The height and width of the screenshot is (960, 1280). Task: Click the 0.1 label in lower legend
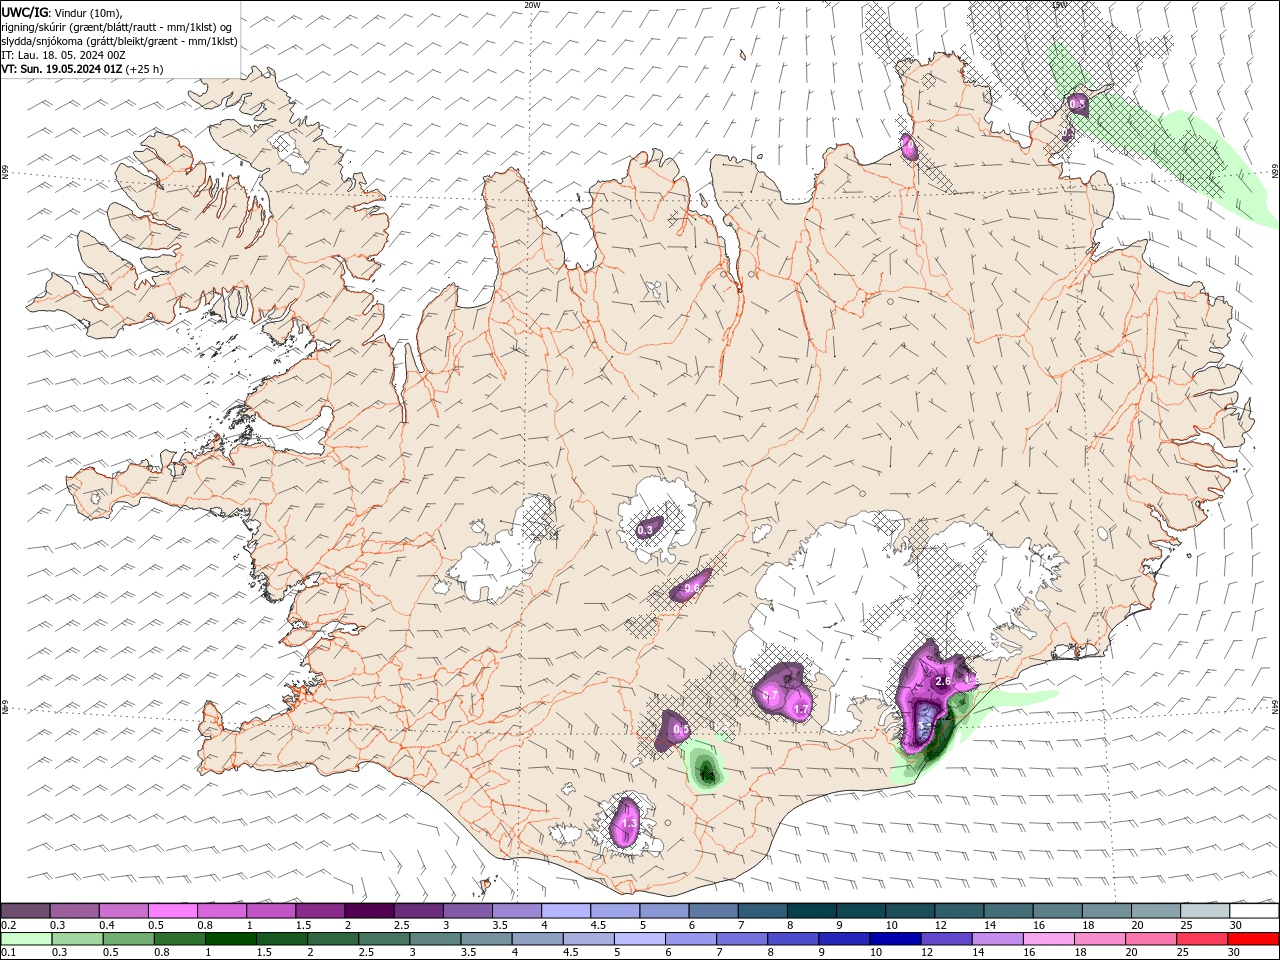[x=8, y=953]
